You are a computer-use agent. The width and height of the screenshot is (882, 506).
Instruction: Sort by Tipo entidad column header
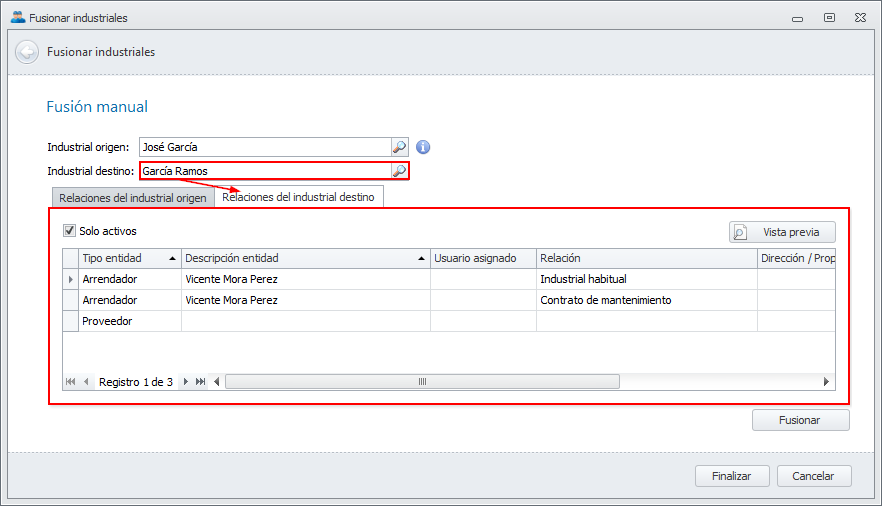[x=129, y=258]
